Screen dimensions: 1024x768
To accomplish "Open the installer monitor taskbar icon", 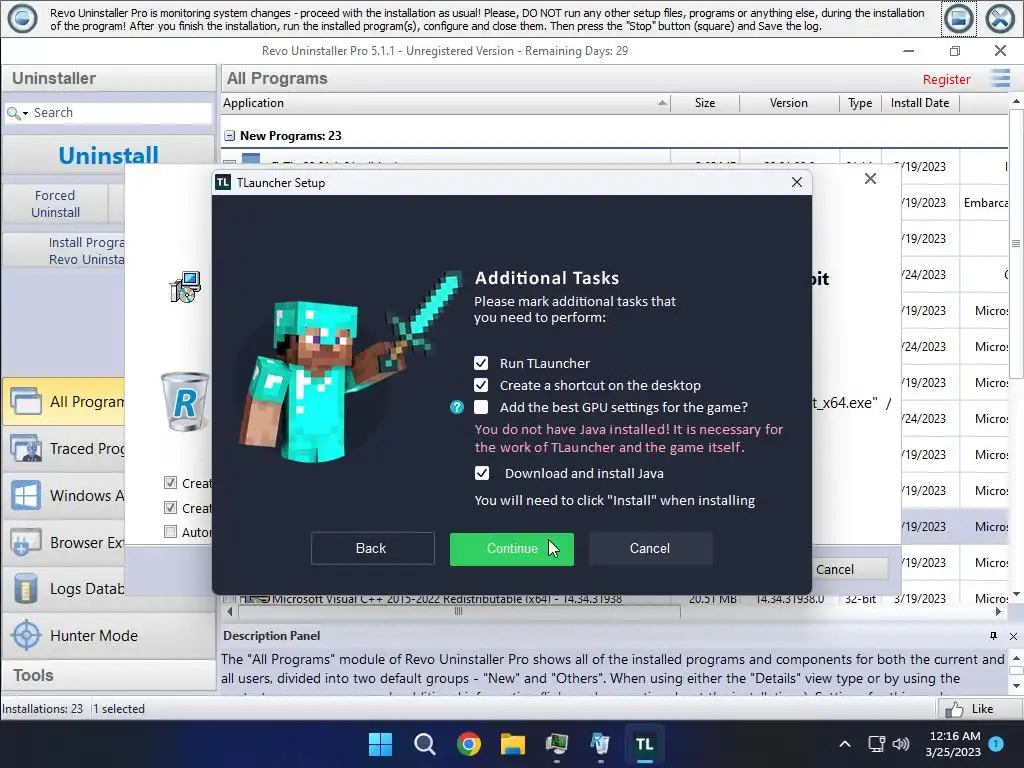I will point(556,744).
